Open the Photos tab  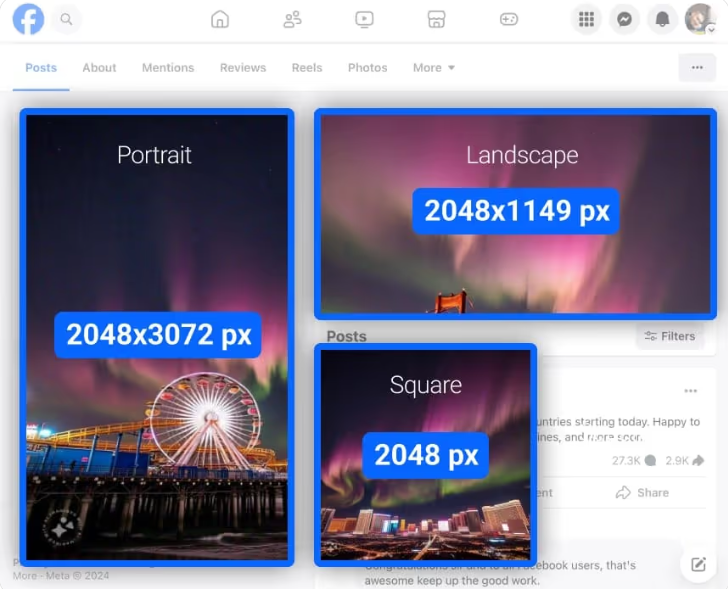[x=367, y=68]
